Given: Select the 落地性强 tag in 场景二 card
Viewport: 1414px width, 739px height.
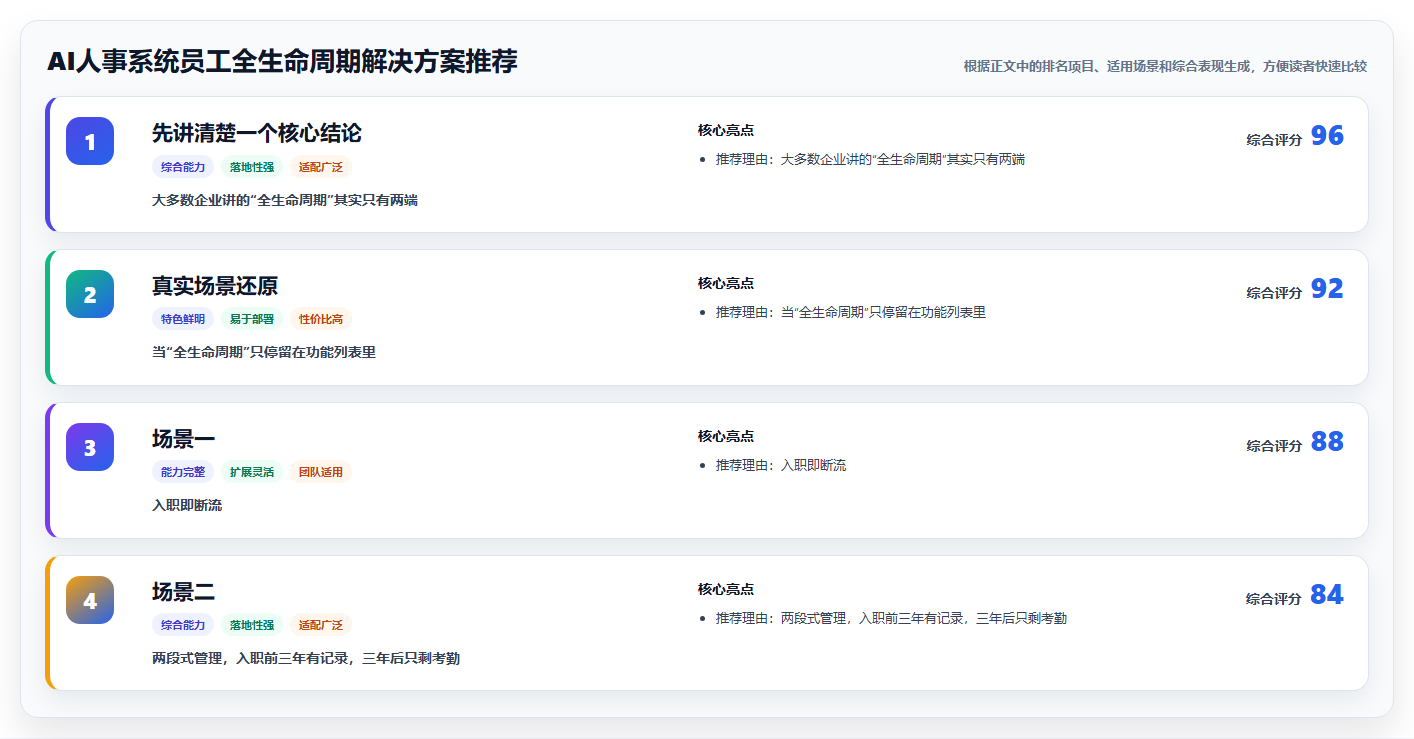Looking at the screenshot, I should pos(252,626).
